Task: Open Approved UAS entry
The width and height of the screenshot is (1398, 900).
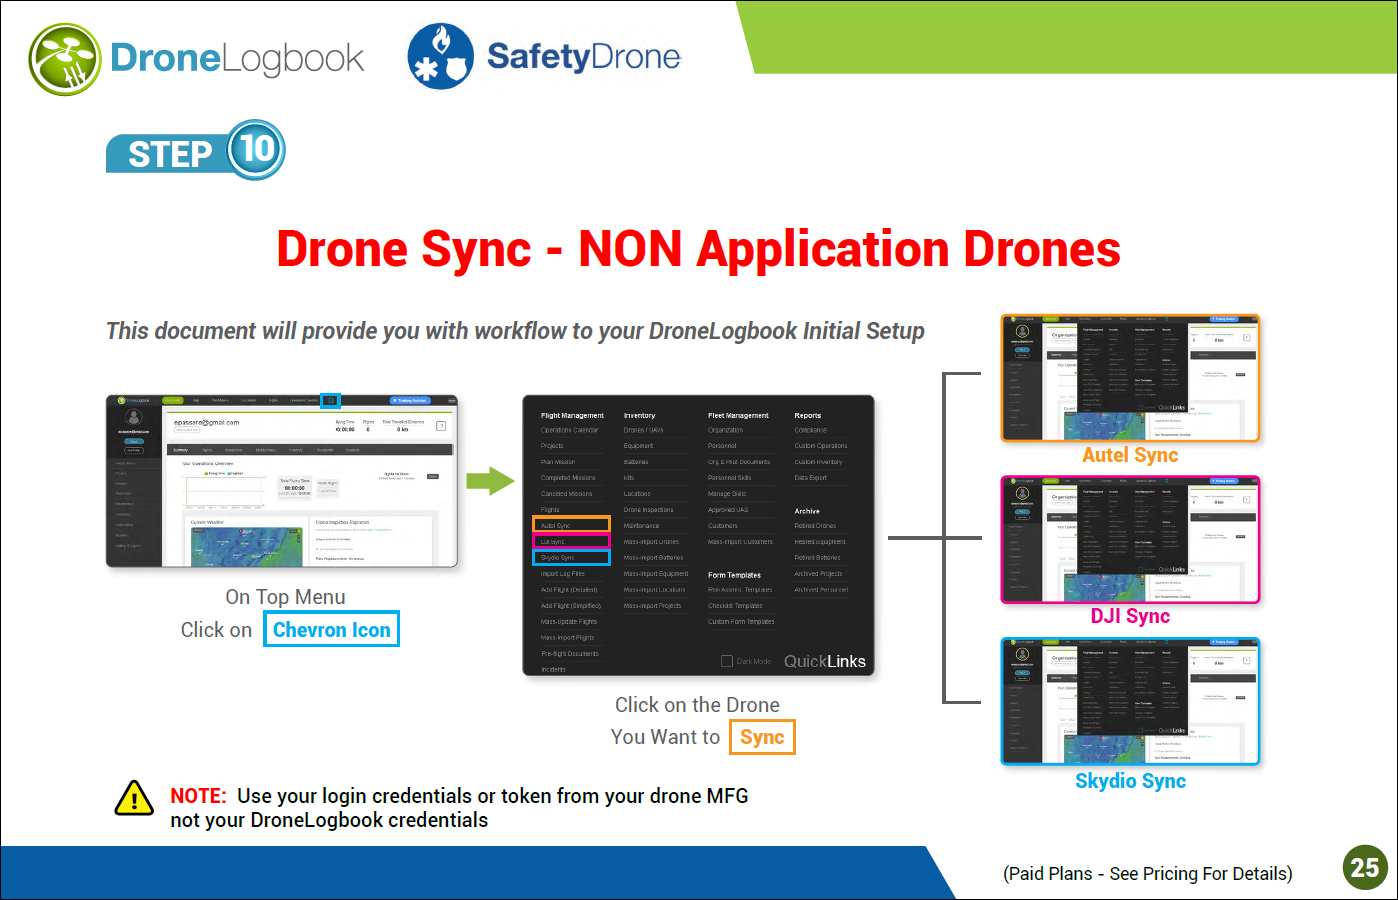Action: coord(728,510)
